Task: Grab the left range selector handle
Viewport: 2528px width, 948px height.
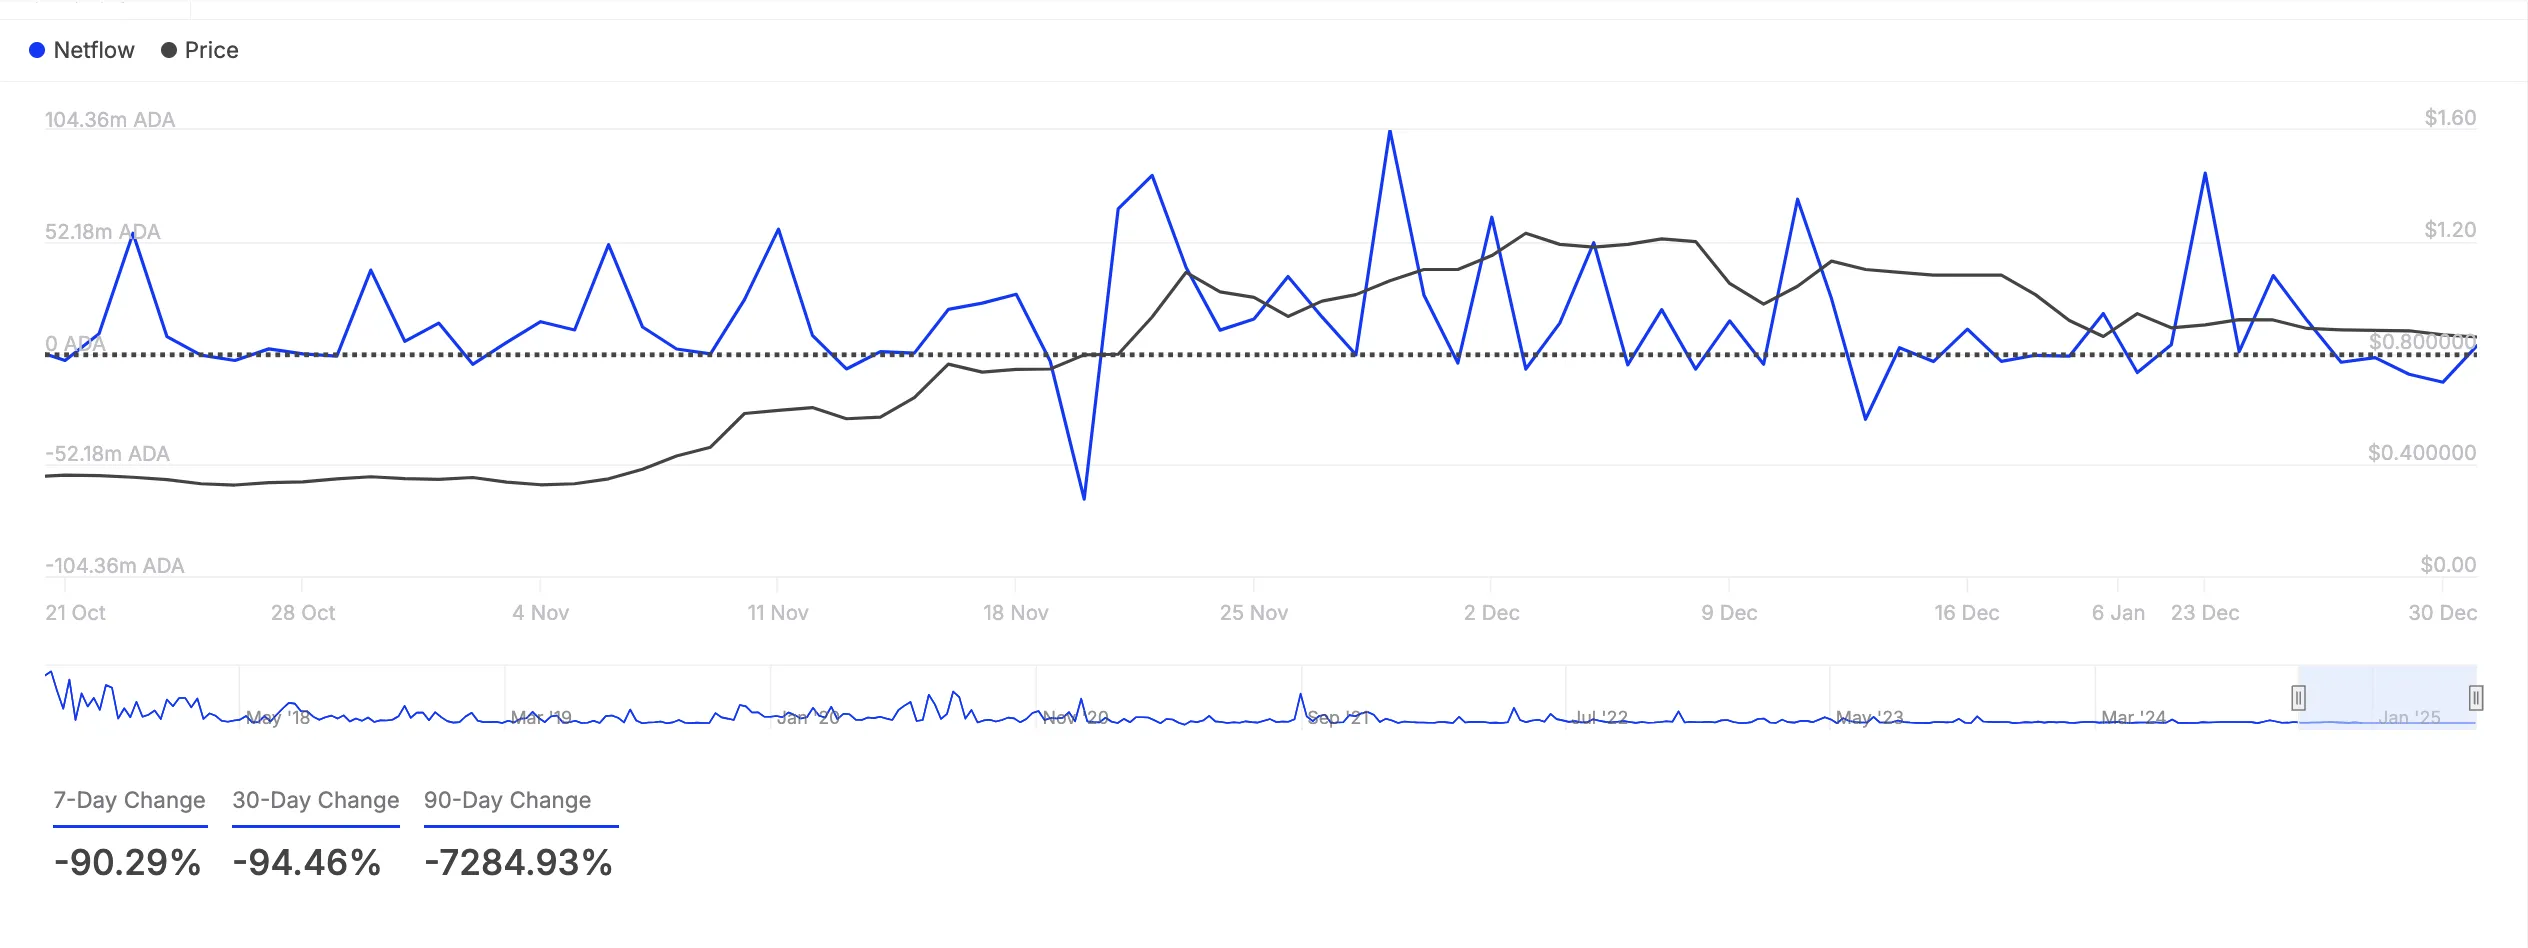Action: [2299, 697]
